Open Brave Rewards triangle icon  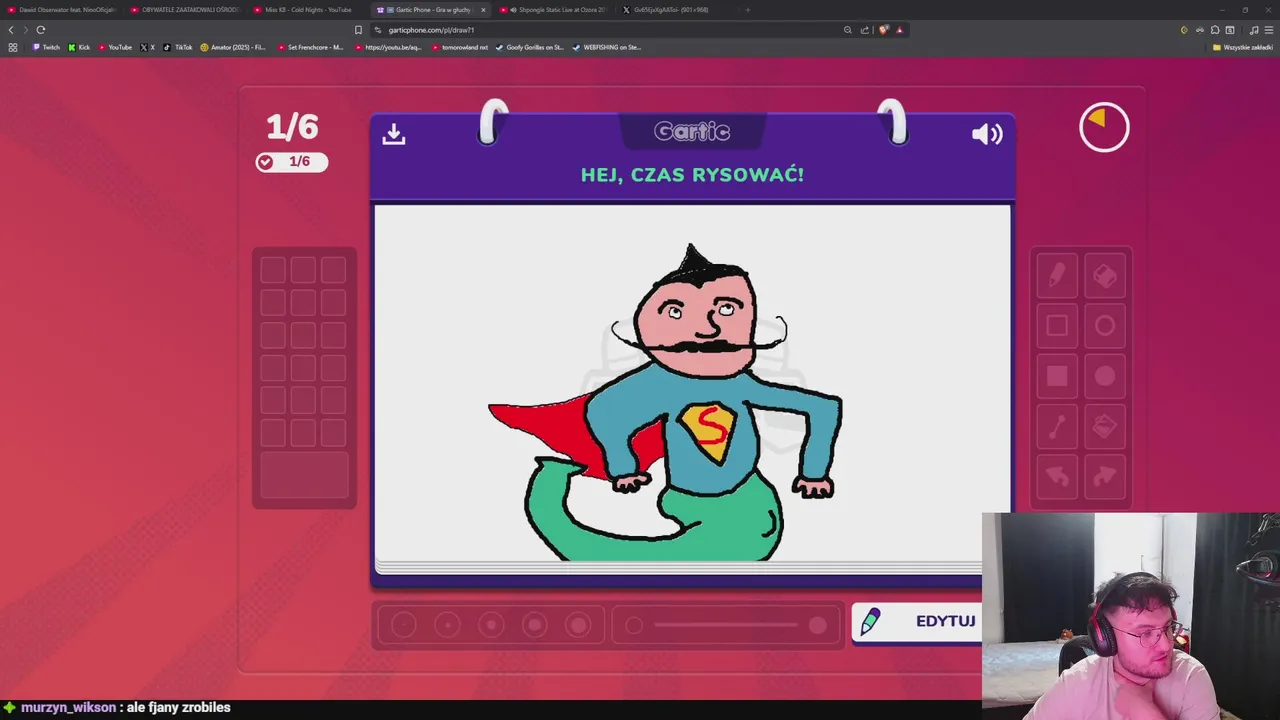(899, 30)
